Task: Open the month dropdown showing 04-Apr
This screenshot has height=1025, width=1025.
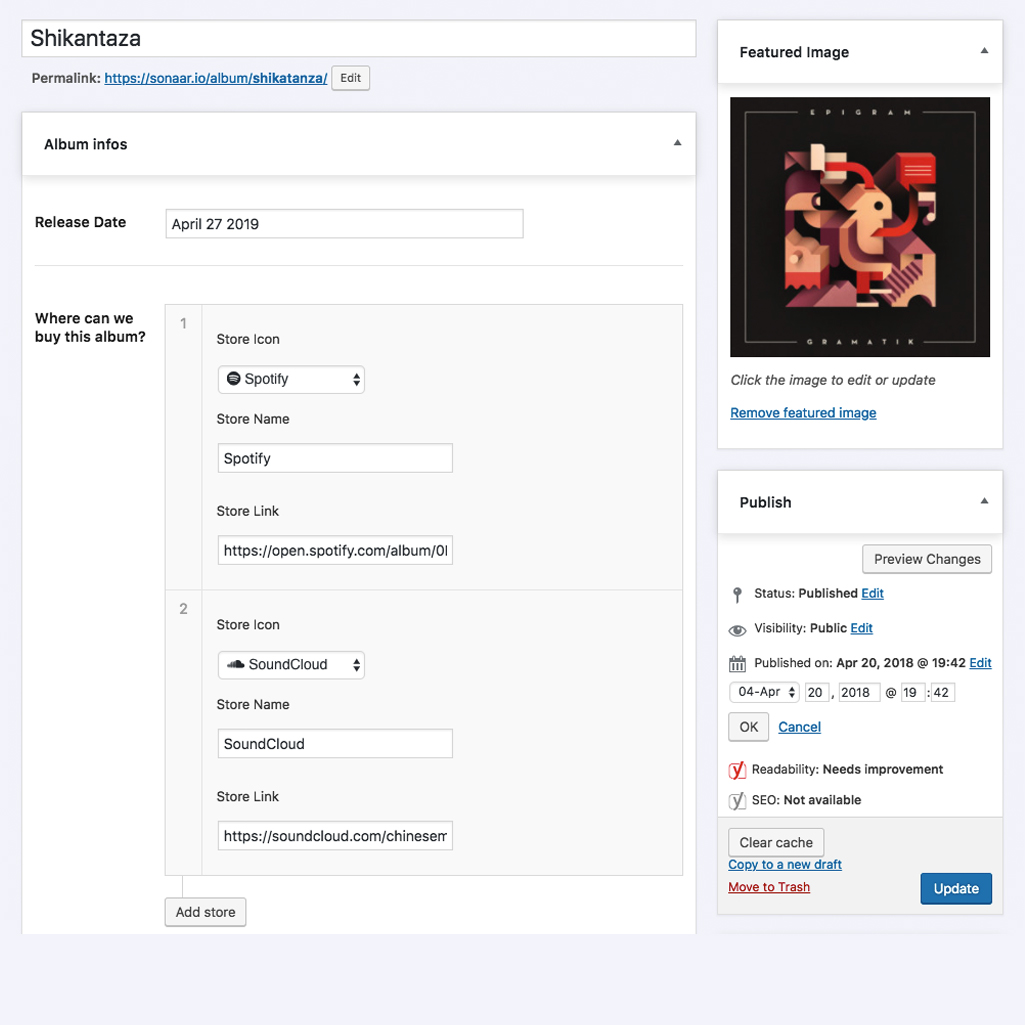Action: pyautogui.click(x=764, y=691)
